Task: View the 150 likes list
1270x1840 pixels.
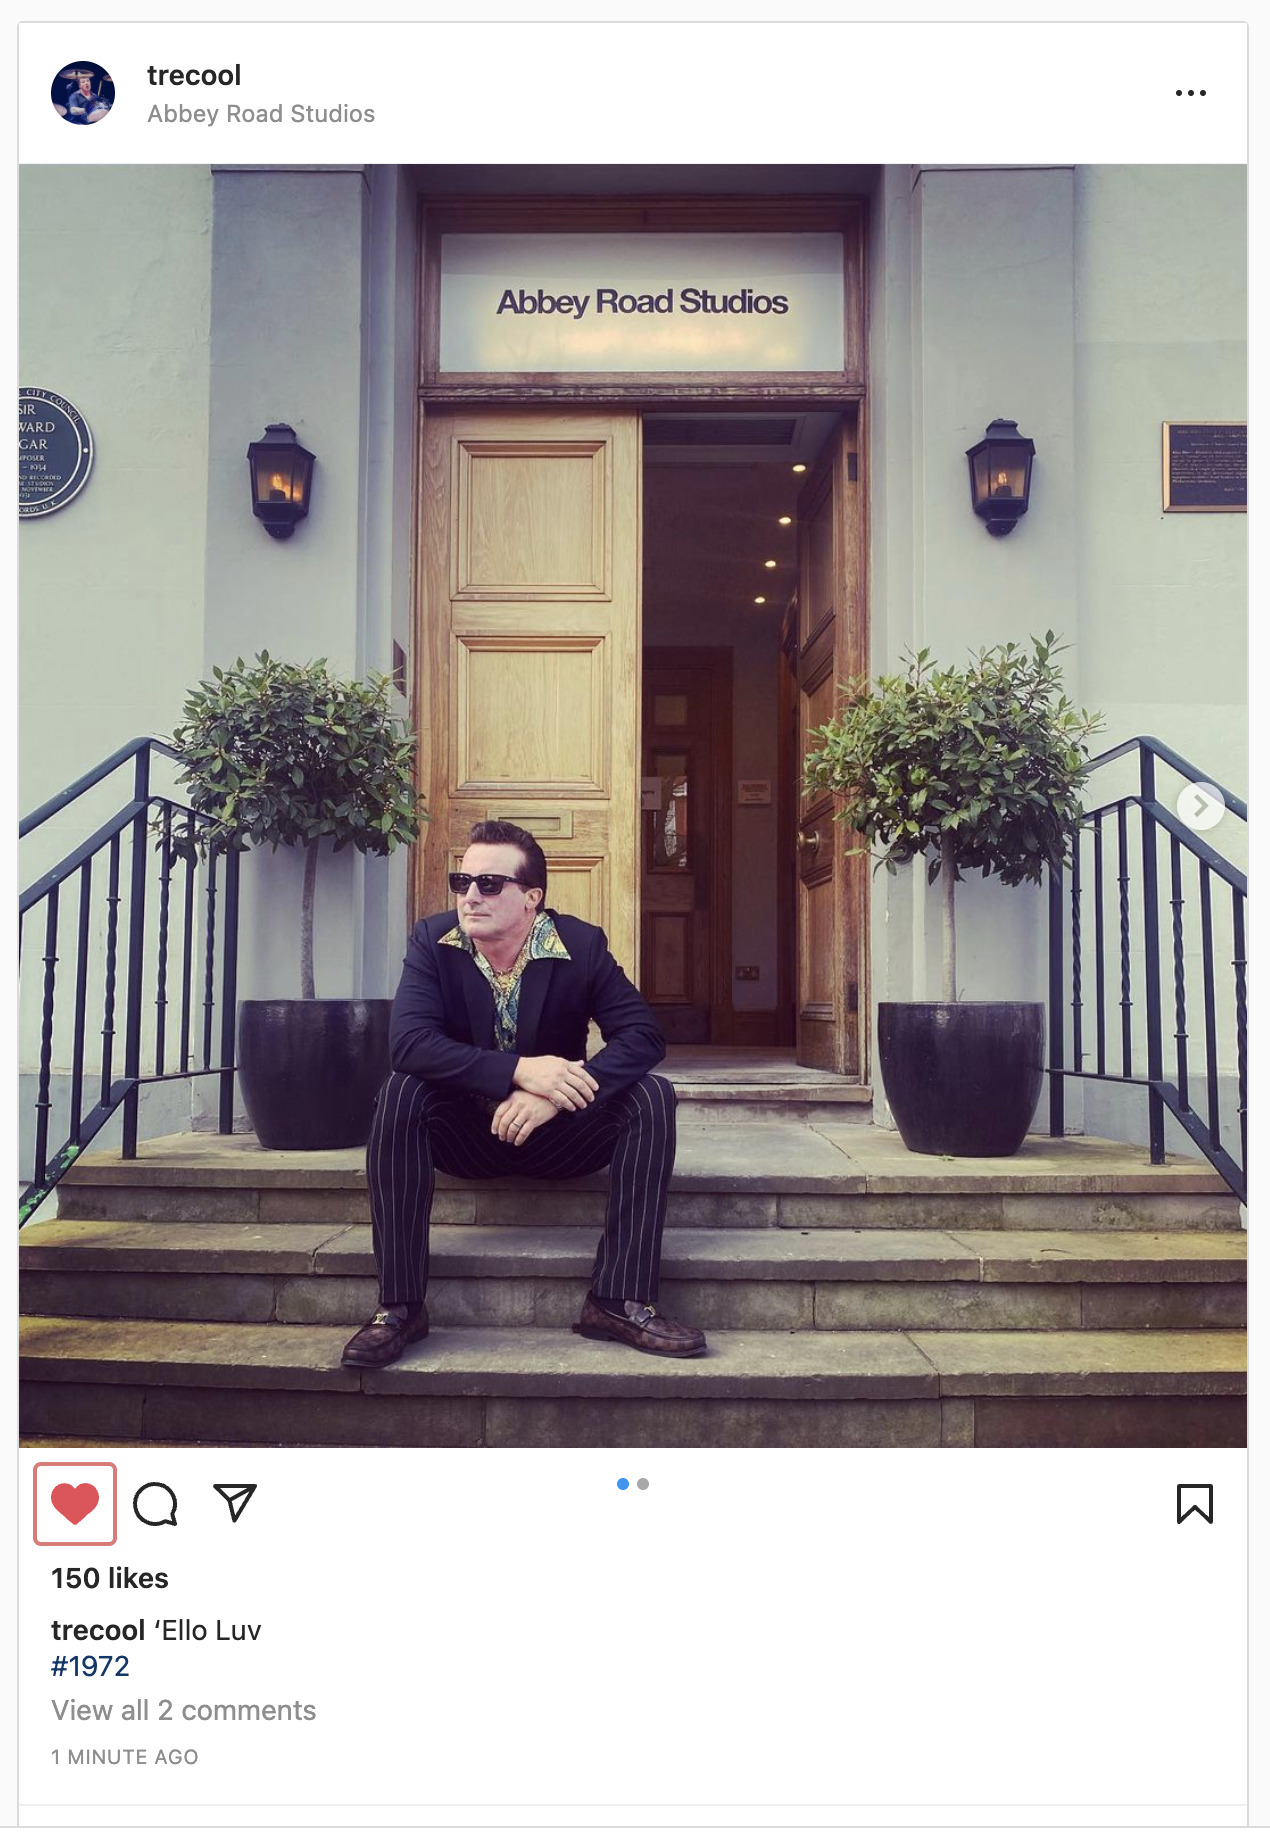Action: [110, 1578]
